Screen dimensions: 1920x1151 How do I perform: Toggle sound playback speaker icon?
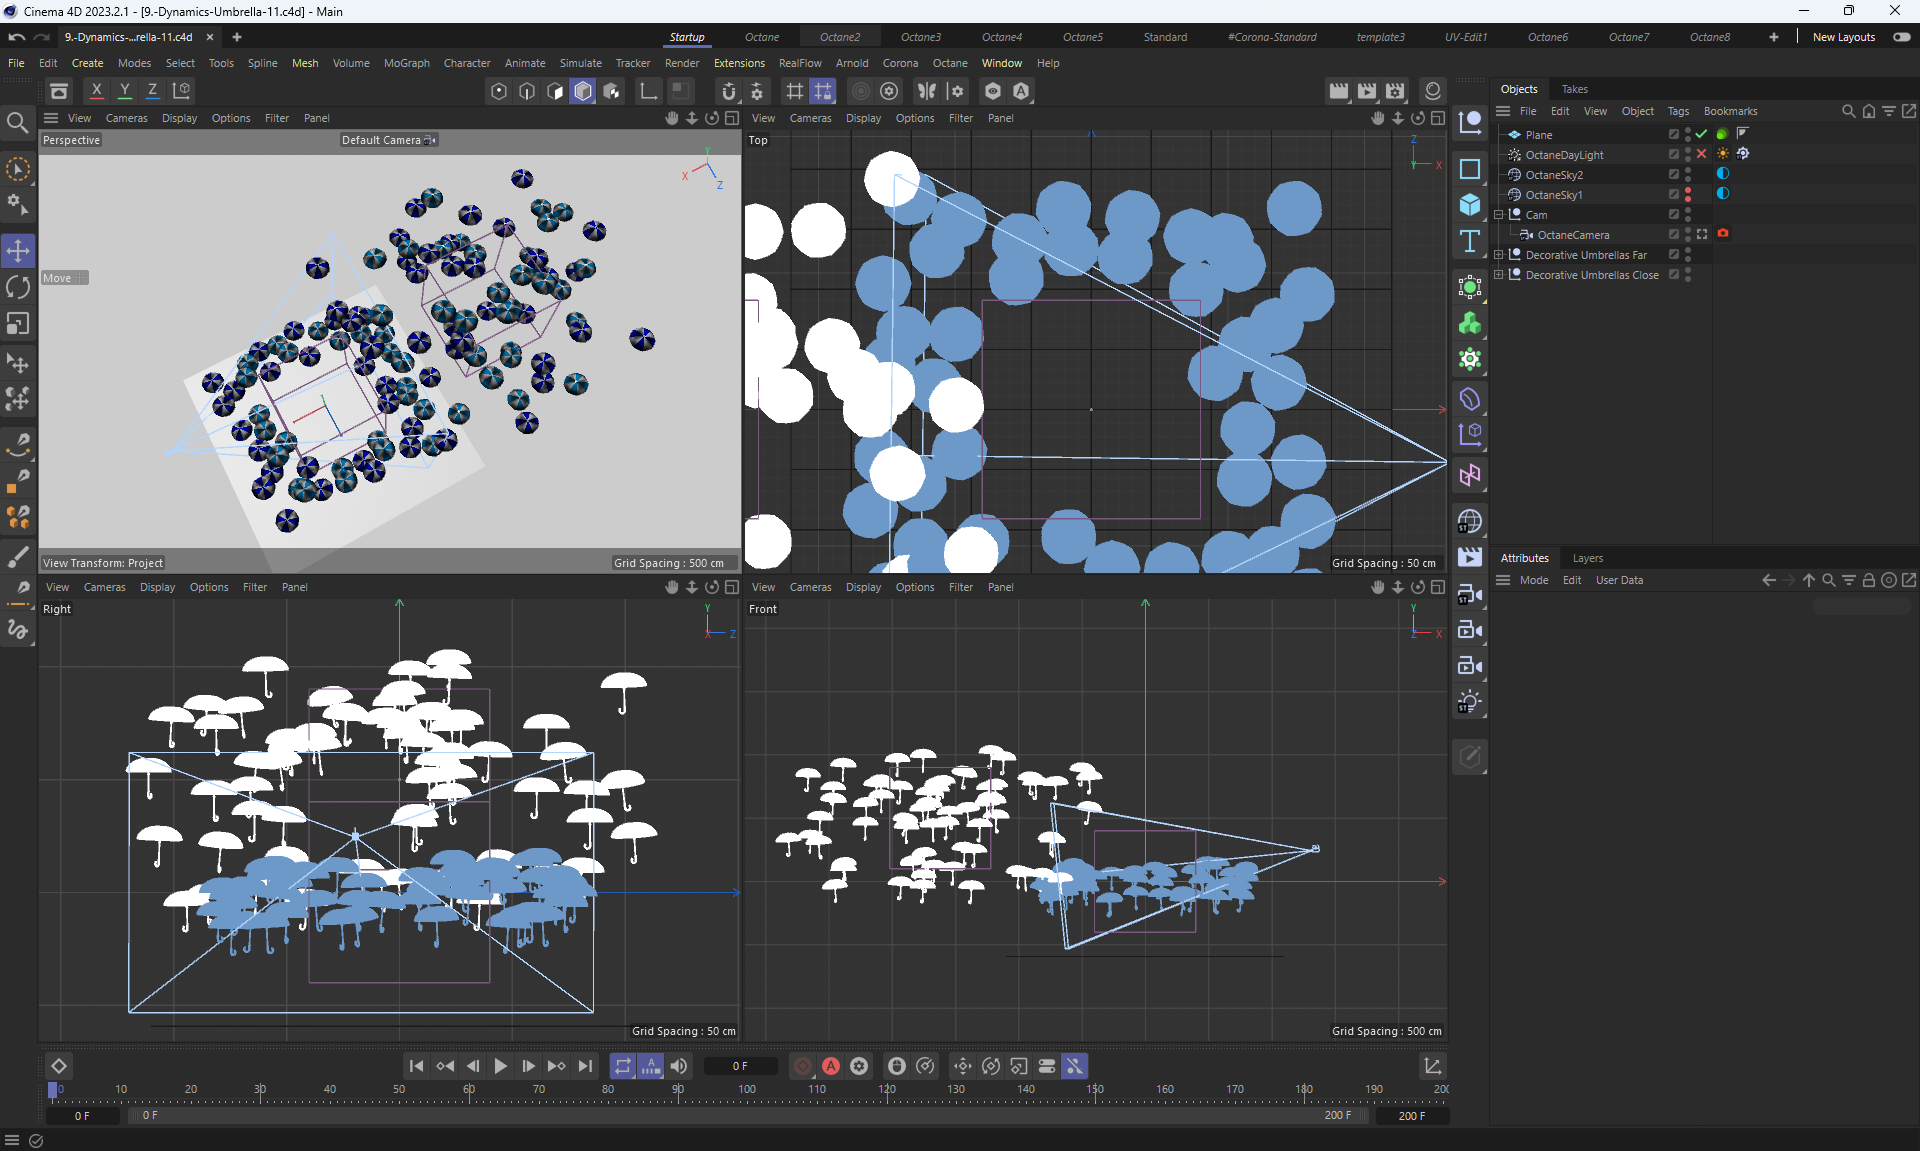pyautogui.click(x=679, y=1066)
